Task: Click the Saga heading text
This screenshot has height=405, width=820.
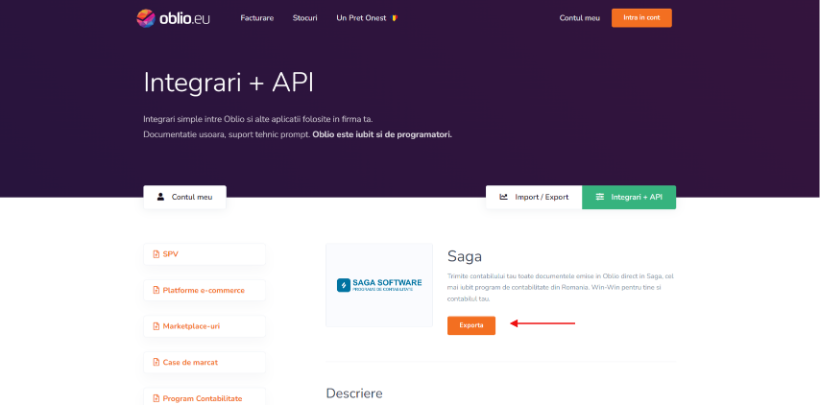Action: click(x=464, y=256)
